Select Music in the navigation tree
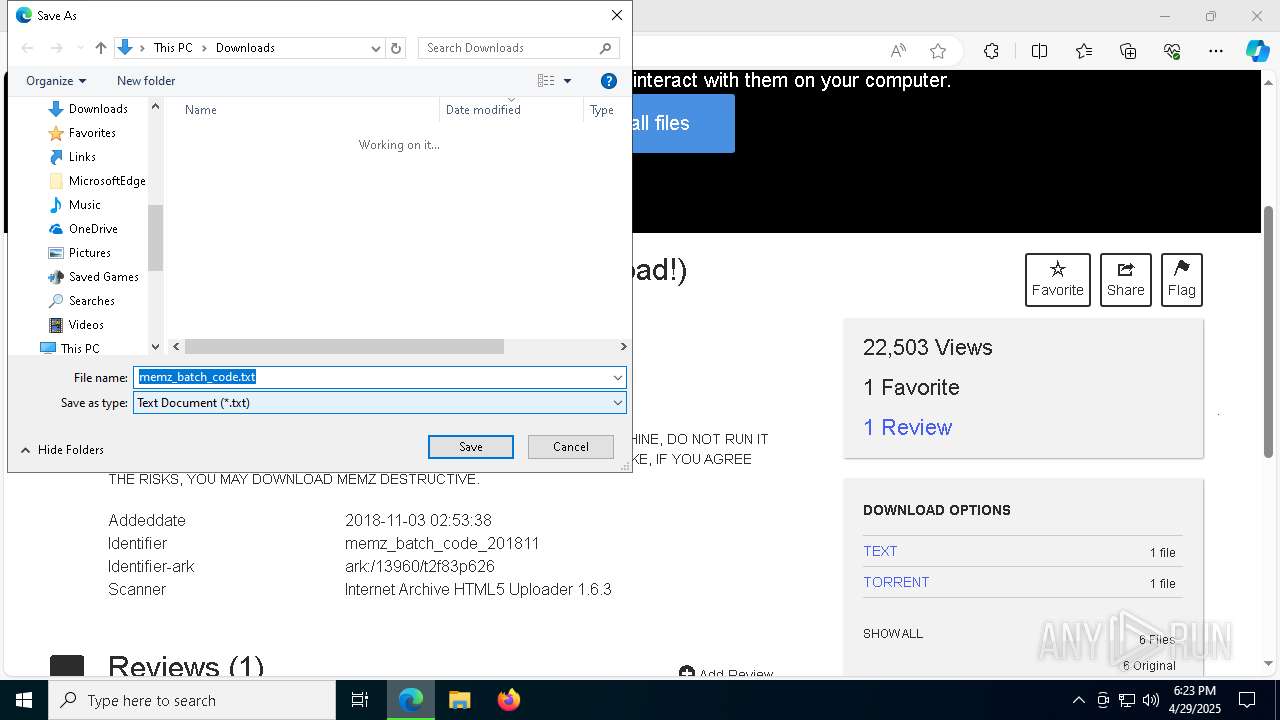Screen dimensions: 1280x720 (85, 205)
